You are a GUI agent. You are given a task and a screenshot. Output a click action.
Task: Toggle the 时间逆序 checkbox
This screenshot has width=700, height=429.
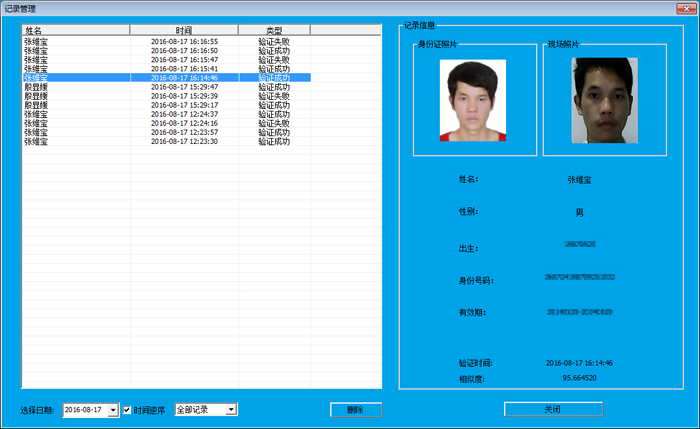[x=127, y=410]
